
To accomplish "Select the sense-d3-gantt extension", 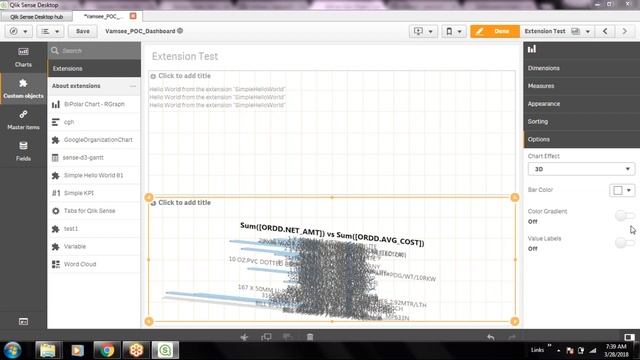I will tap(94, 157).
